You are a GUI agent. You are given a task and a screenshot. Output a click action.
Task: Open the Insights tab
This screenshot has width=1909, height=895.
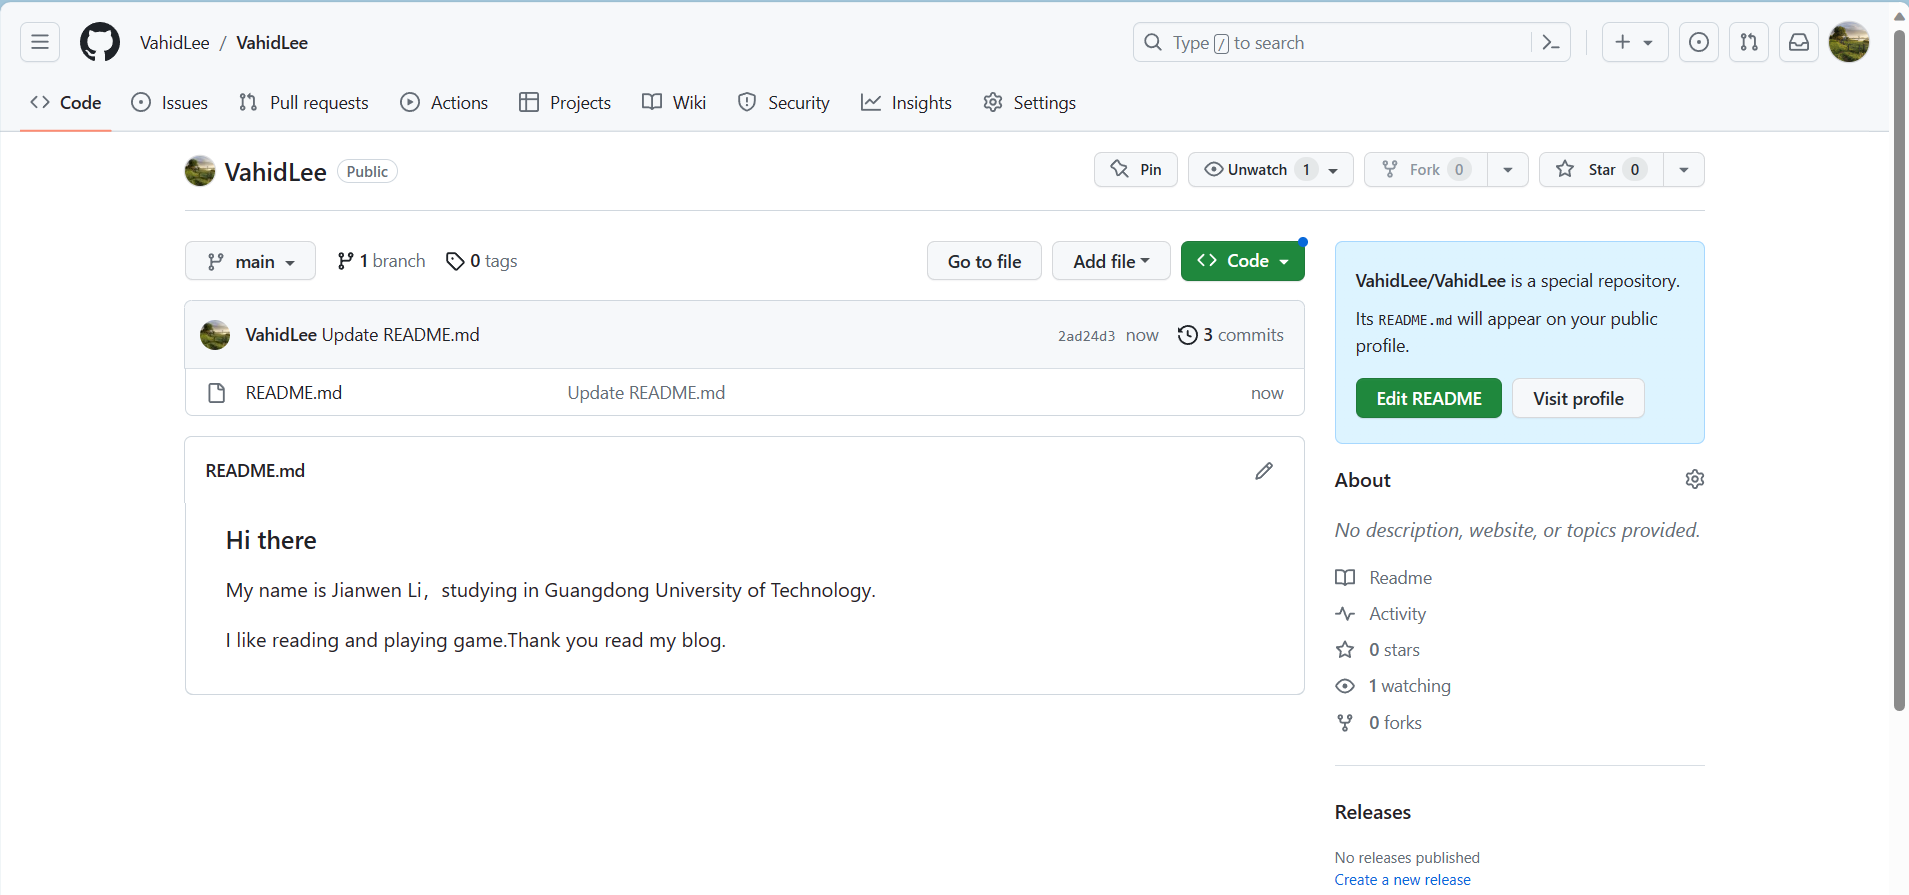[906, 103]
